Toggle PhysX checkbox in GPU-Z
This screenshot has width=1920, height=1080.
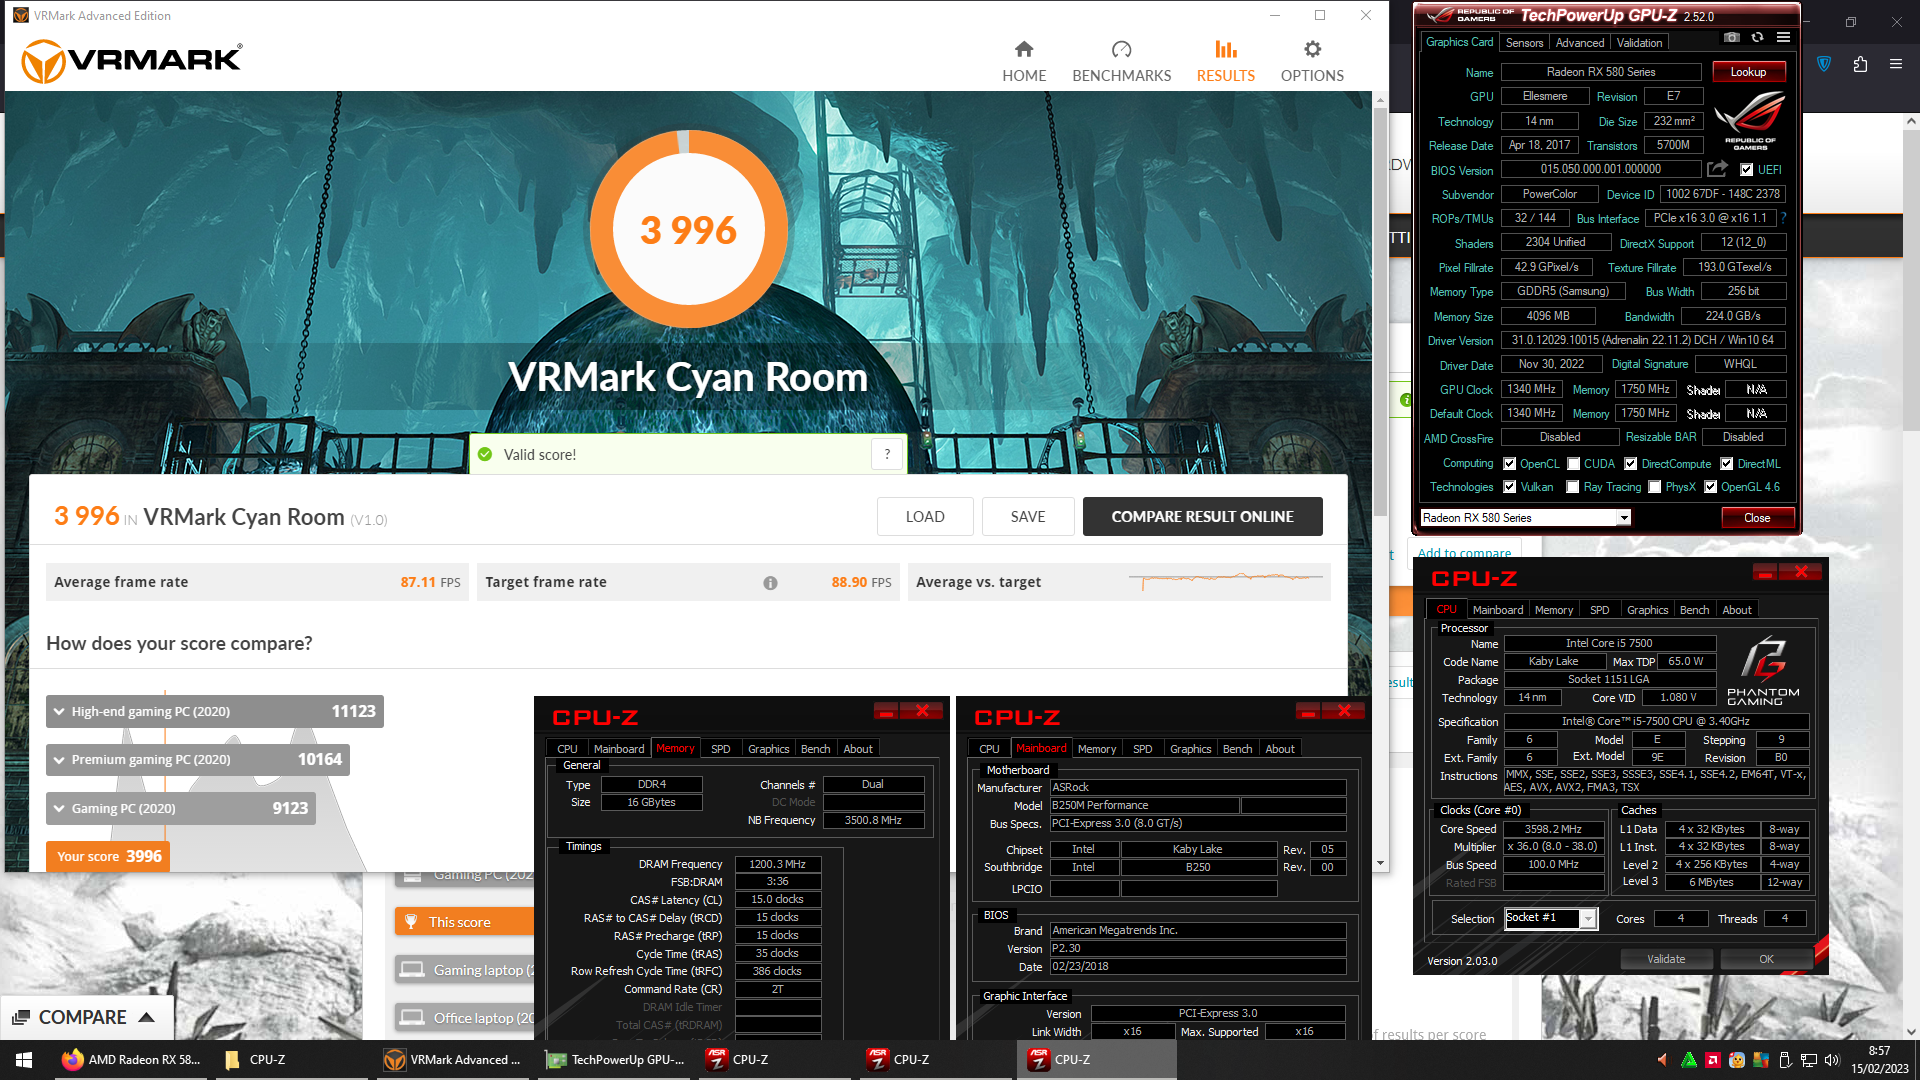(1655, 487)
